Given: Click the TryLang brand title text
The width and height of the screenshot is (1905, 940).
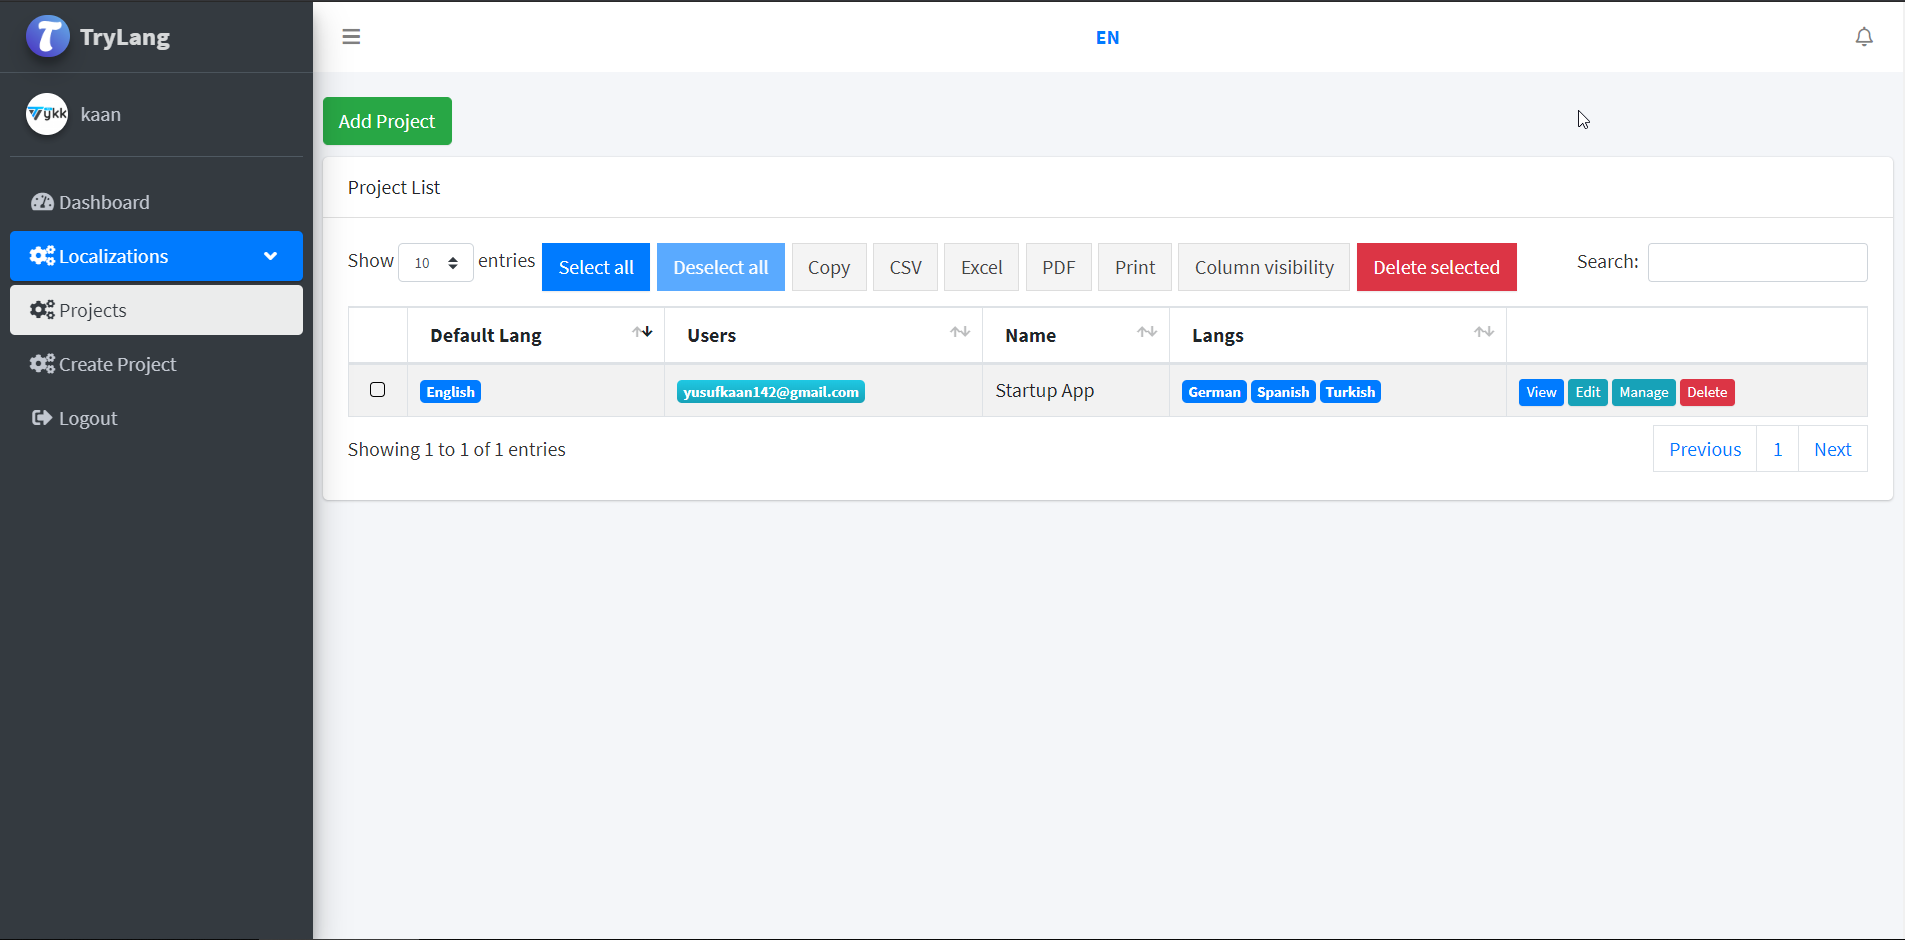Looking at the screenshot, I should click(125, 37).
